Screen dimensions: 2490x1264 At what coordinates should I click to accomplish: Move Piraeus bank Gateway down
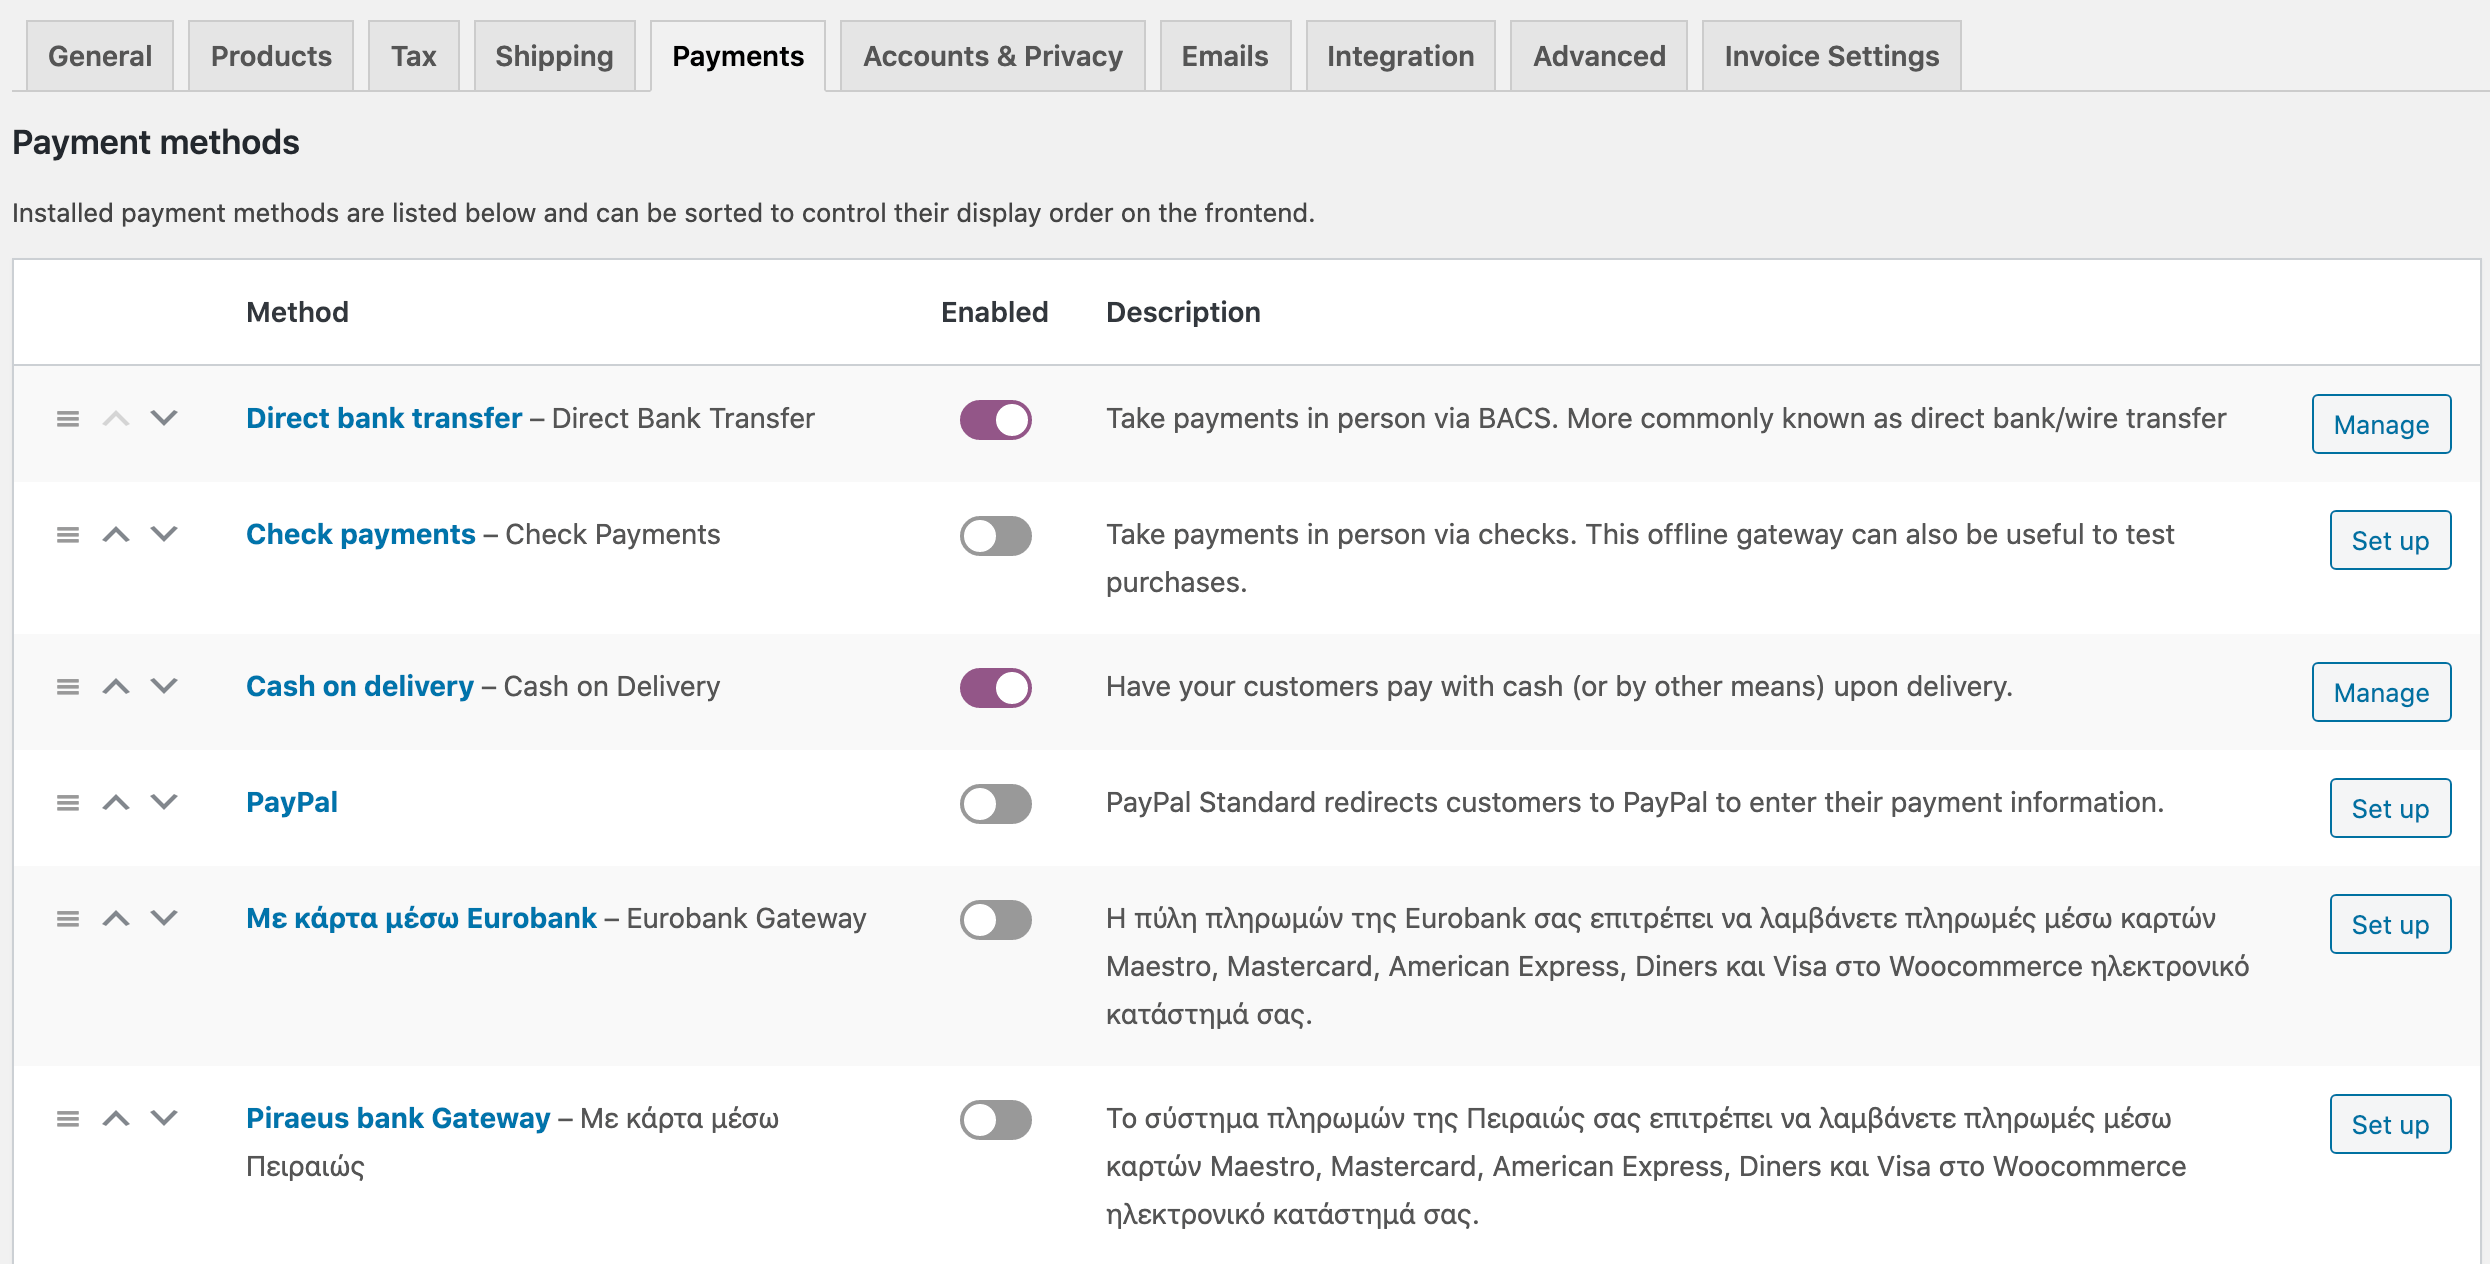(164, 1118)
